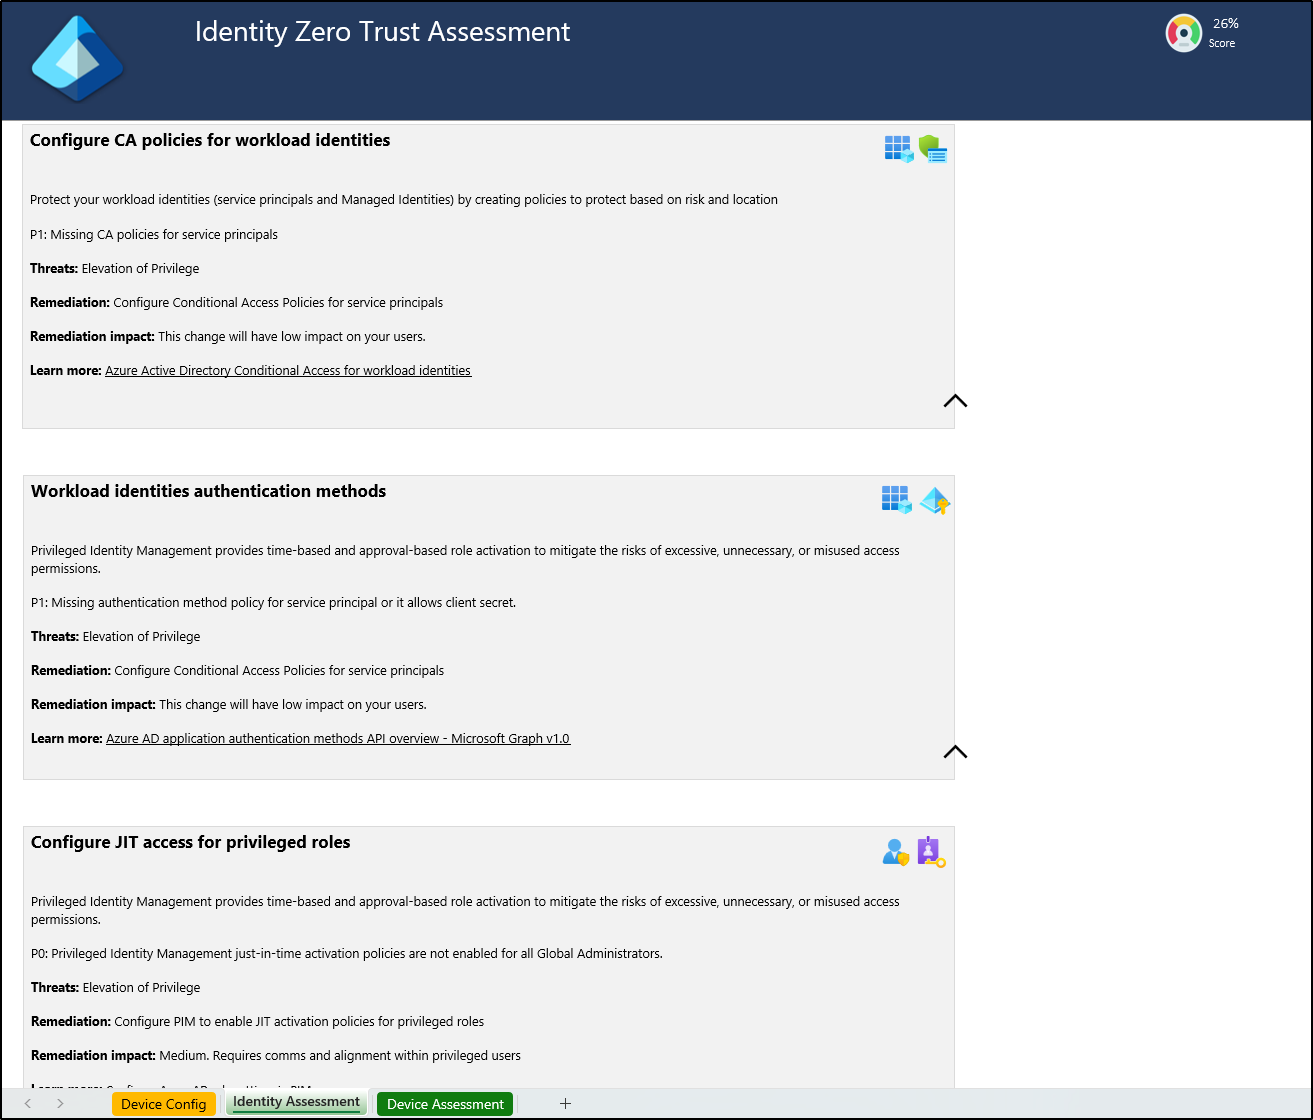Screen dimensions: 1313x1120
Task: Select the Identity Assessment sheet tab
Action: tap(297, 1102)
